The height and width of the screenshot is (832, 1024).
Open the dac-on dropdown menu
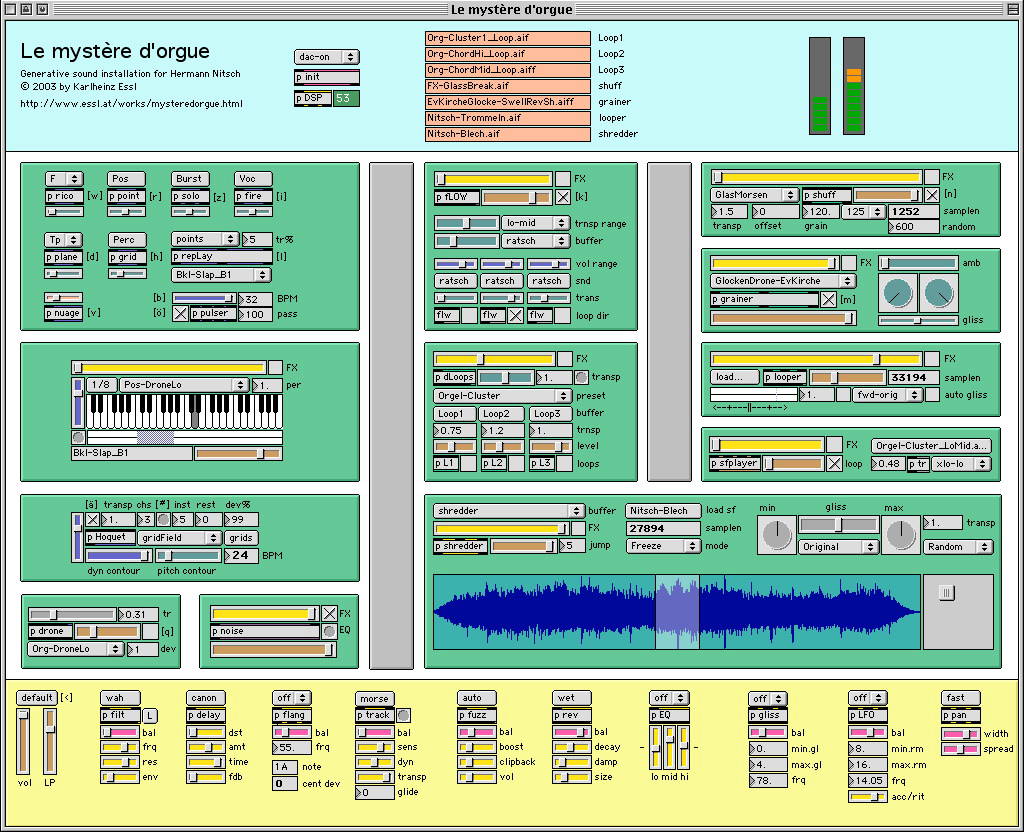326,57
